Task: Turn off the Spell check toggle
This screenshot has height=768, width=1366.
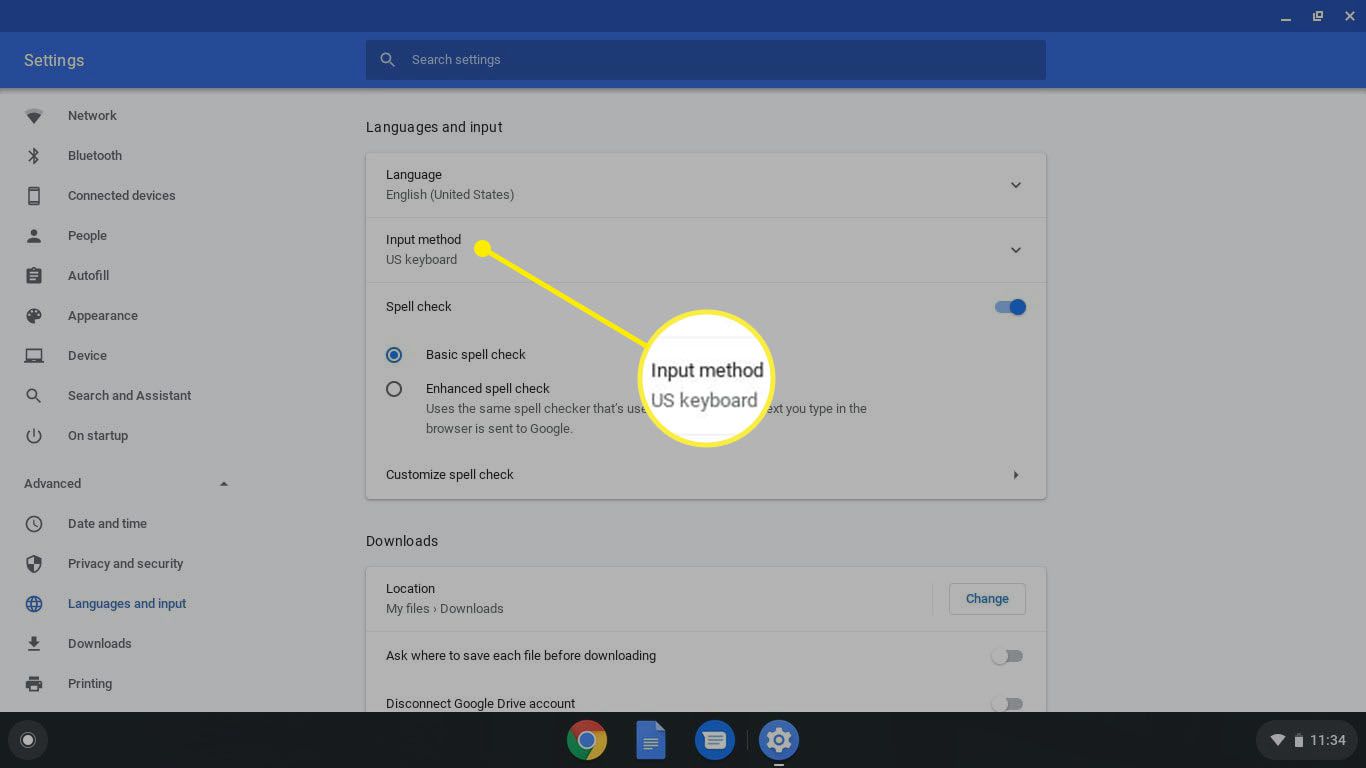Action: (x=1010, y=307)
